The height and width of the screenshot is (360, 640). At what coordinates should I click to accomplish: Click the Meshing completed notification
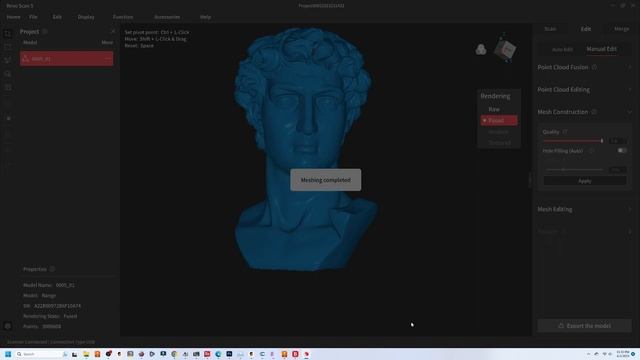coord(326,180)
